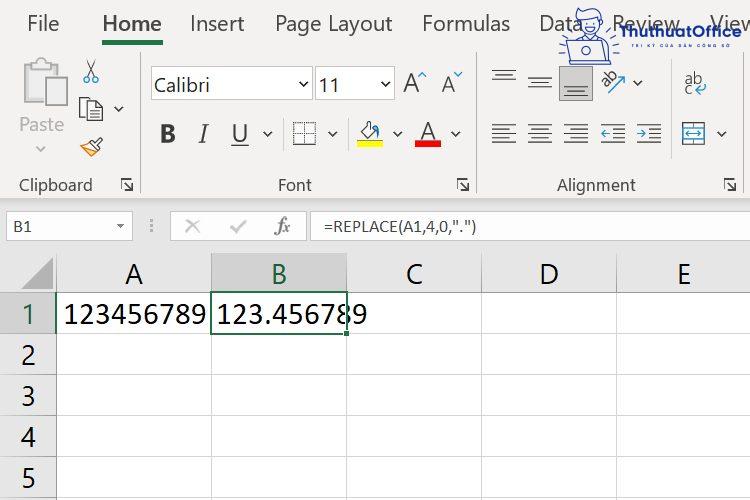Expand Orientation options arrow
The image size is (750, 500).
(x=638, y=83)
